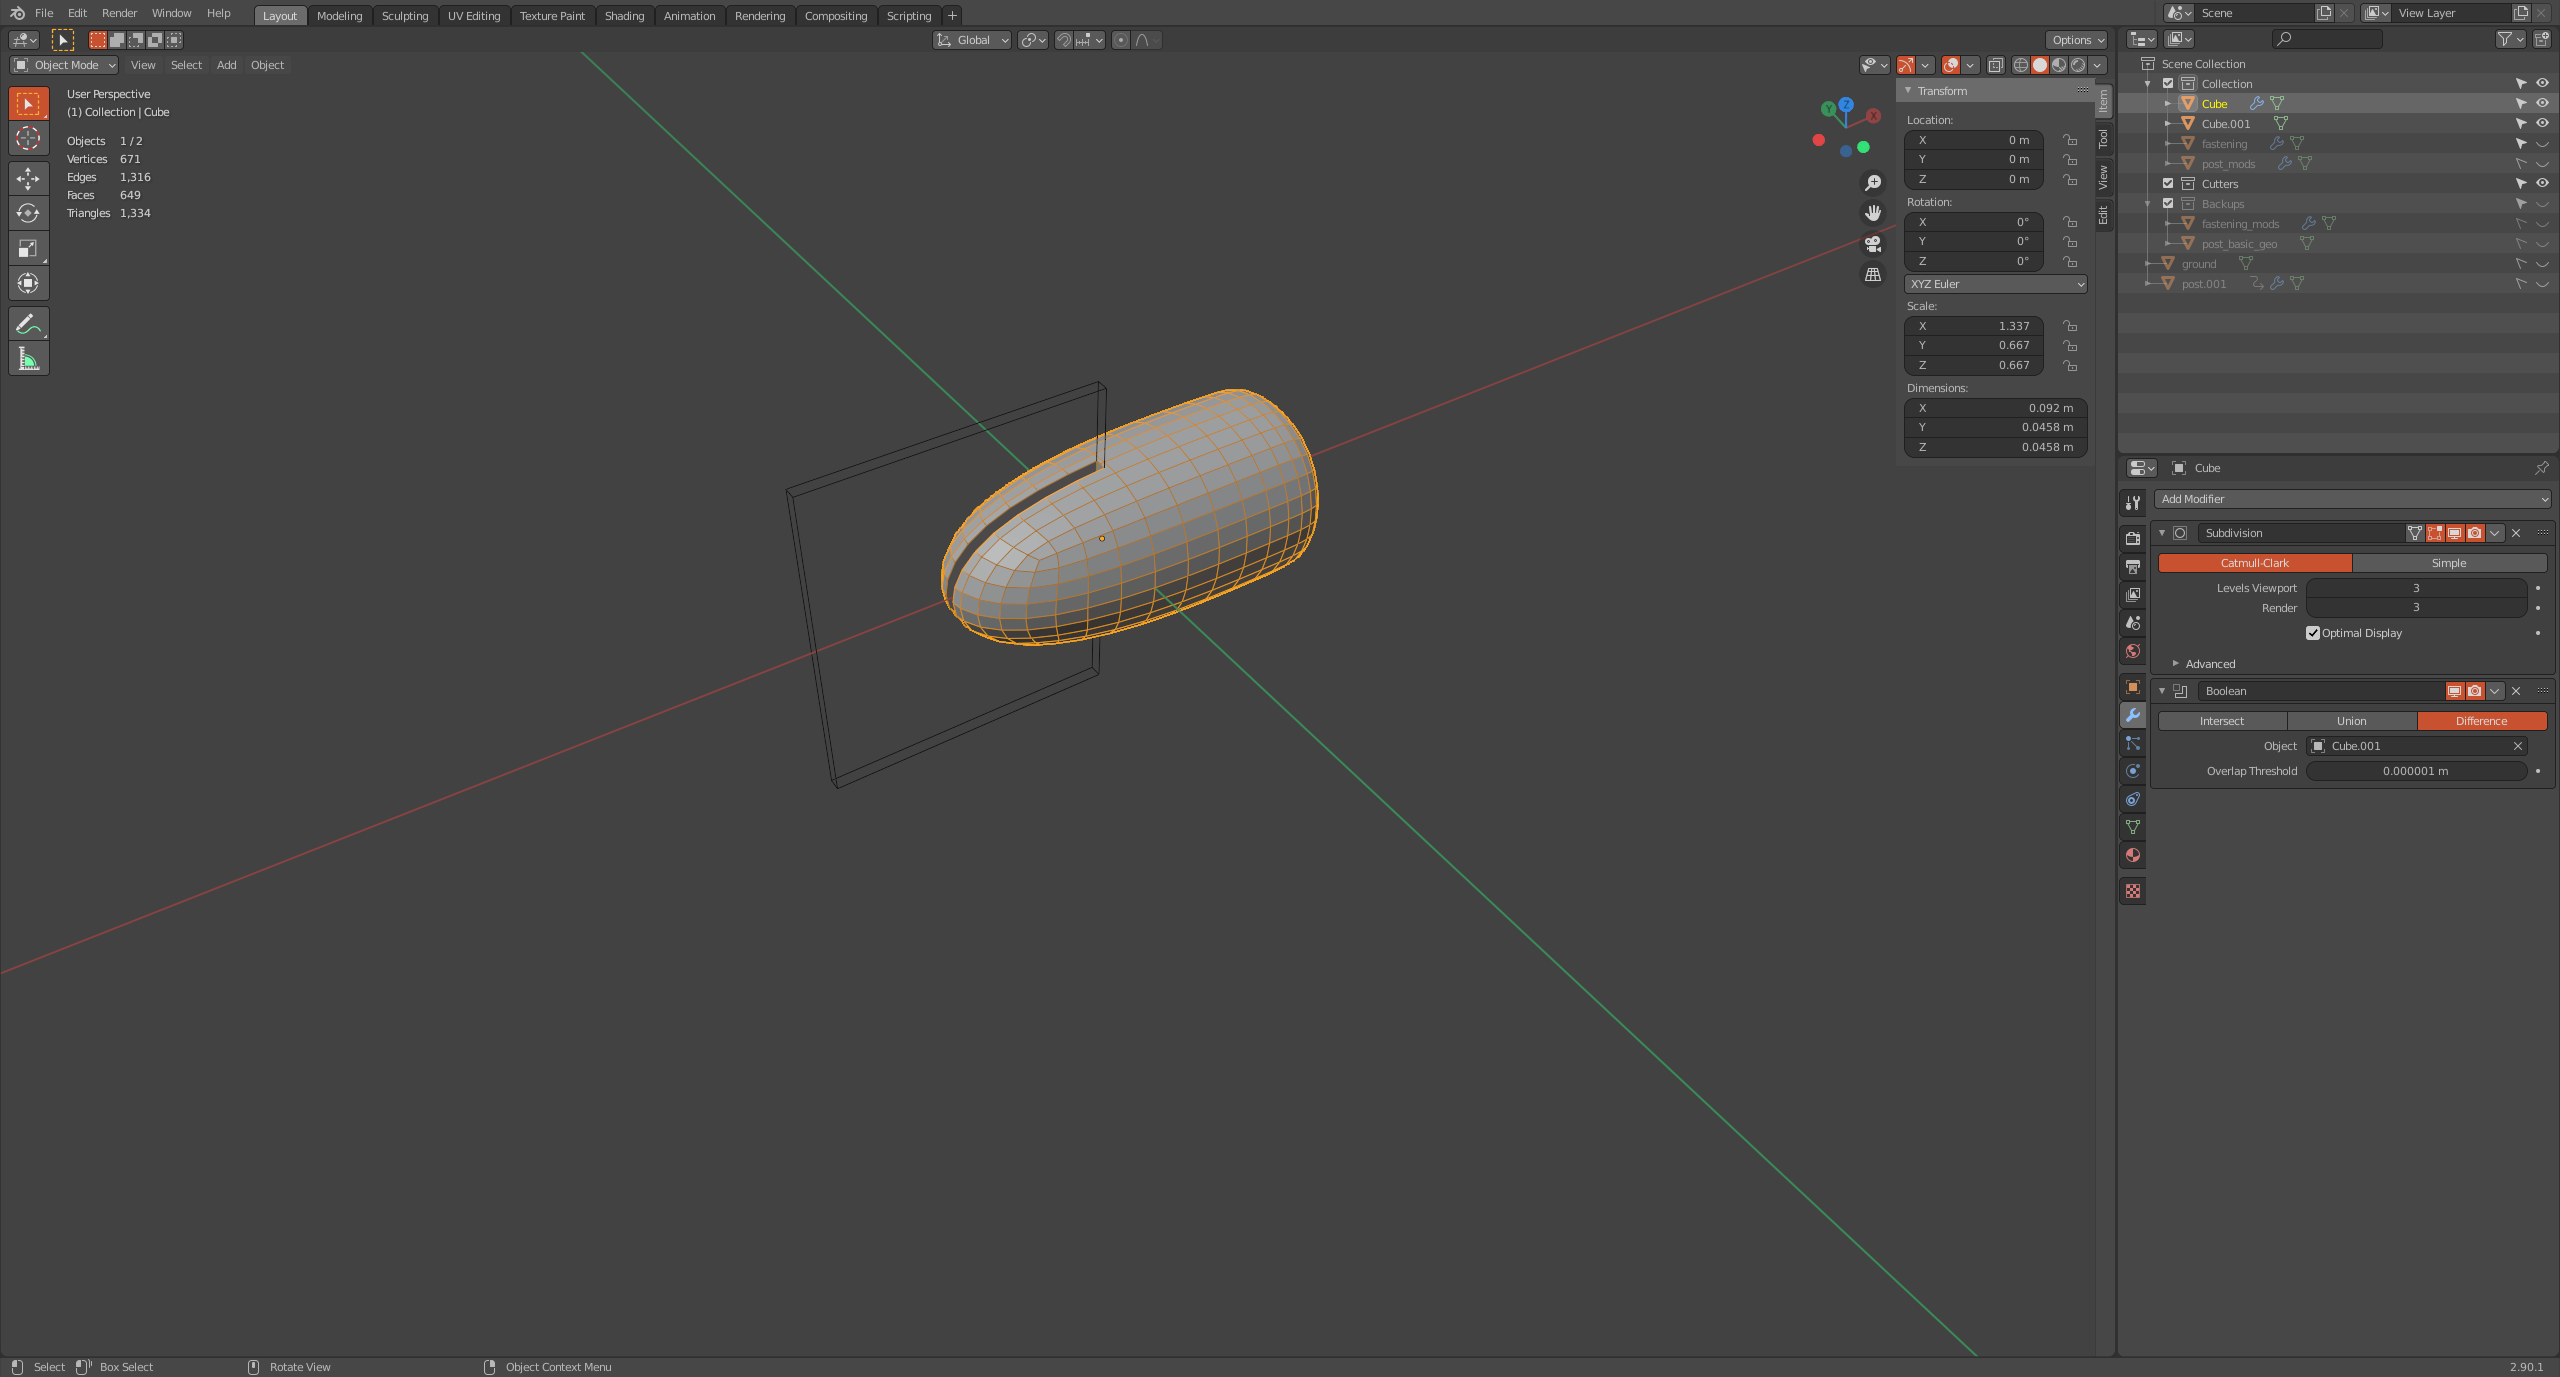Choose the Annotate tool
Image resolution: width=2560 pixels, height=1377 pixels.
(28, 323)
